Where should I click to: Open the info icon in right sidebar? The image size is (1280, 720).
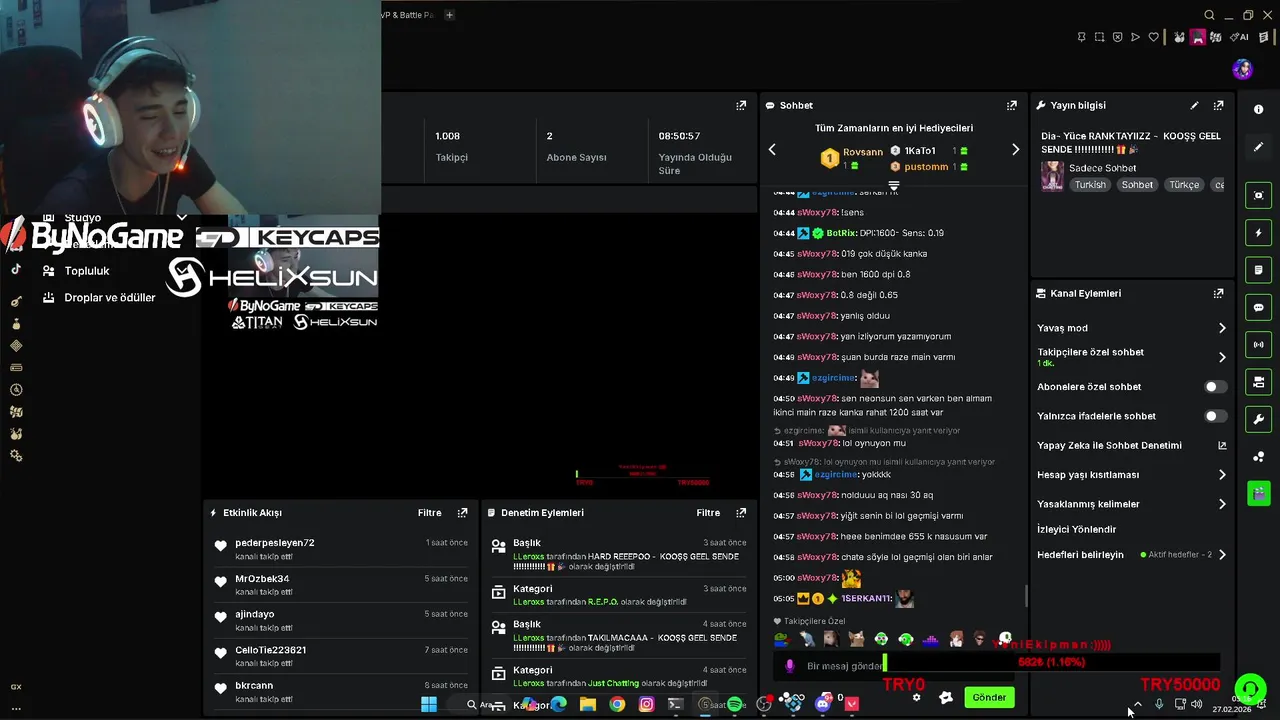click(1259, 110)
